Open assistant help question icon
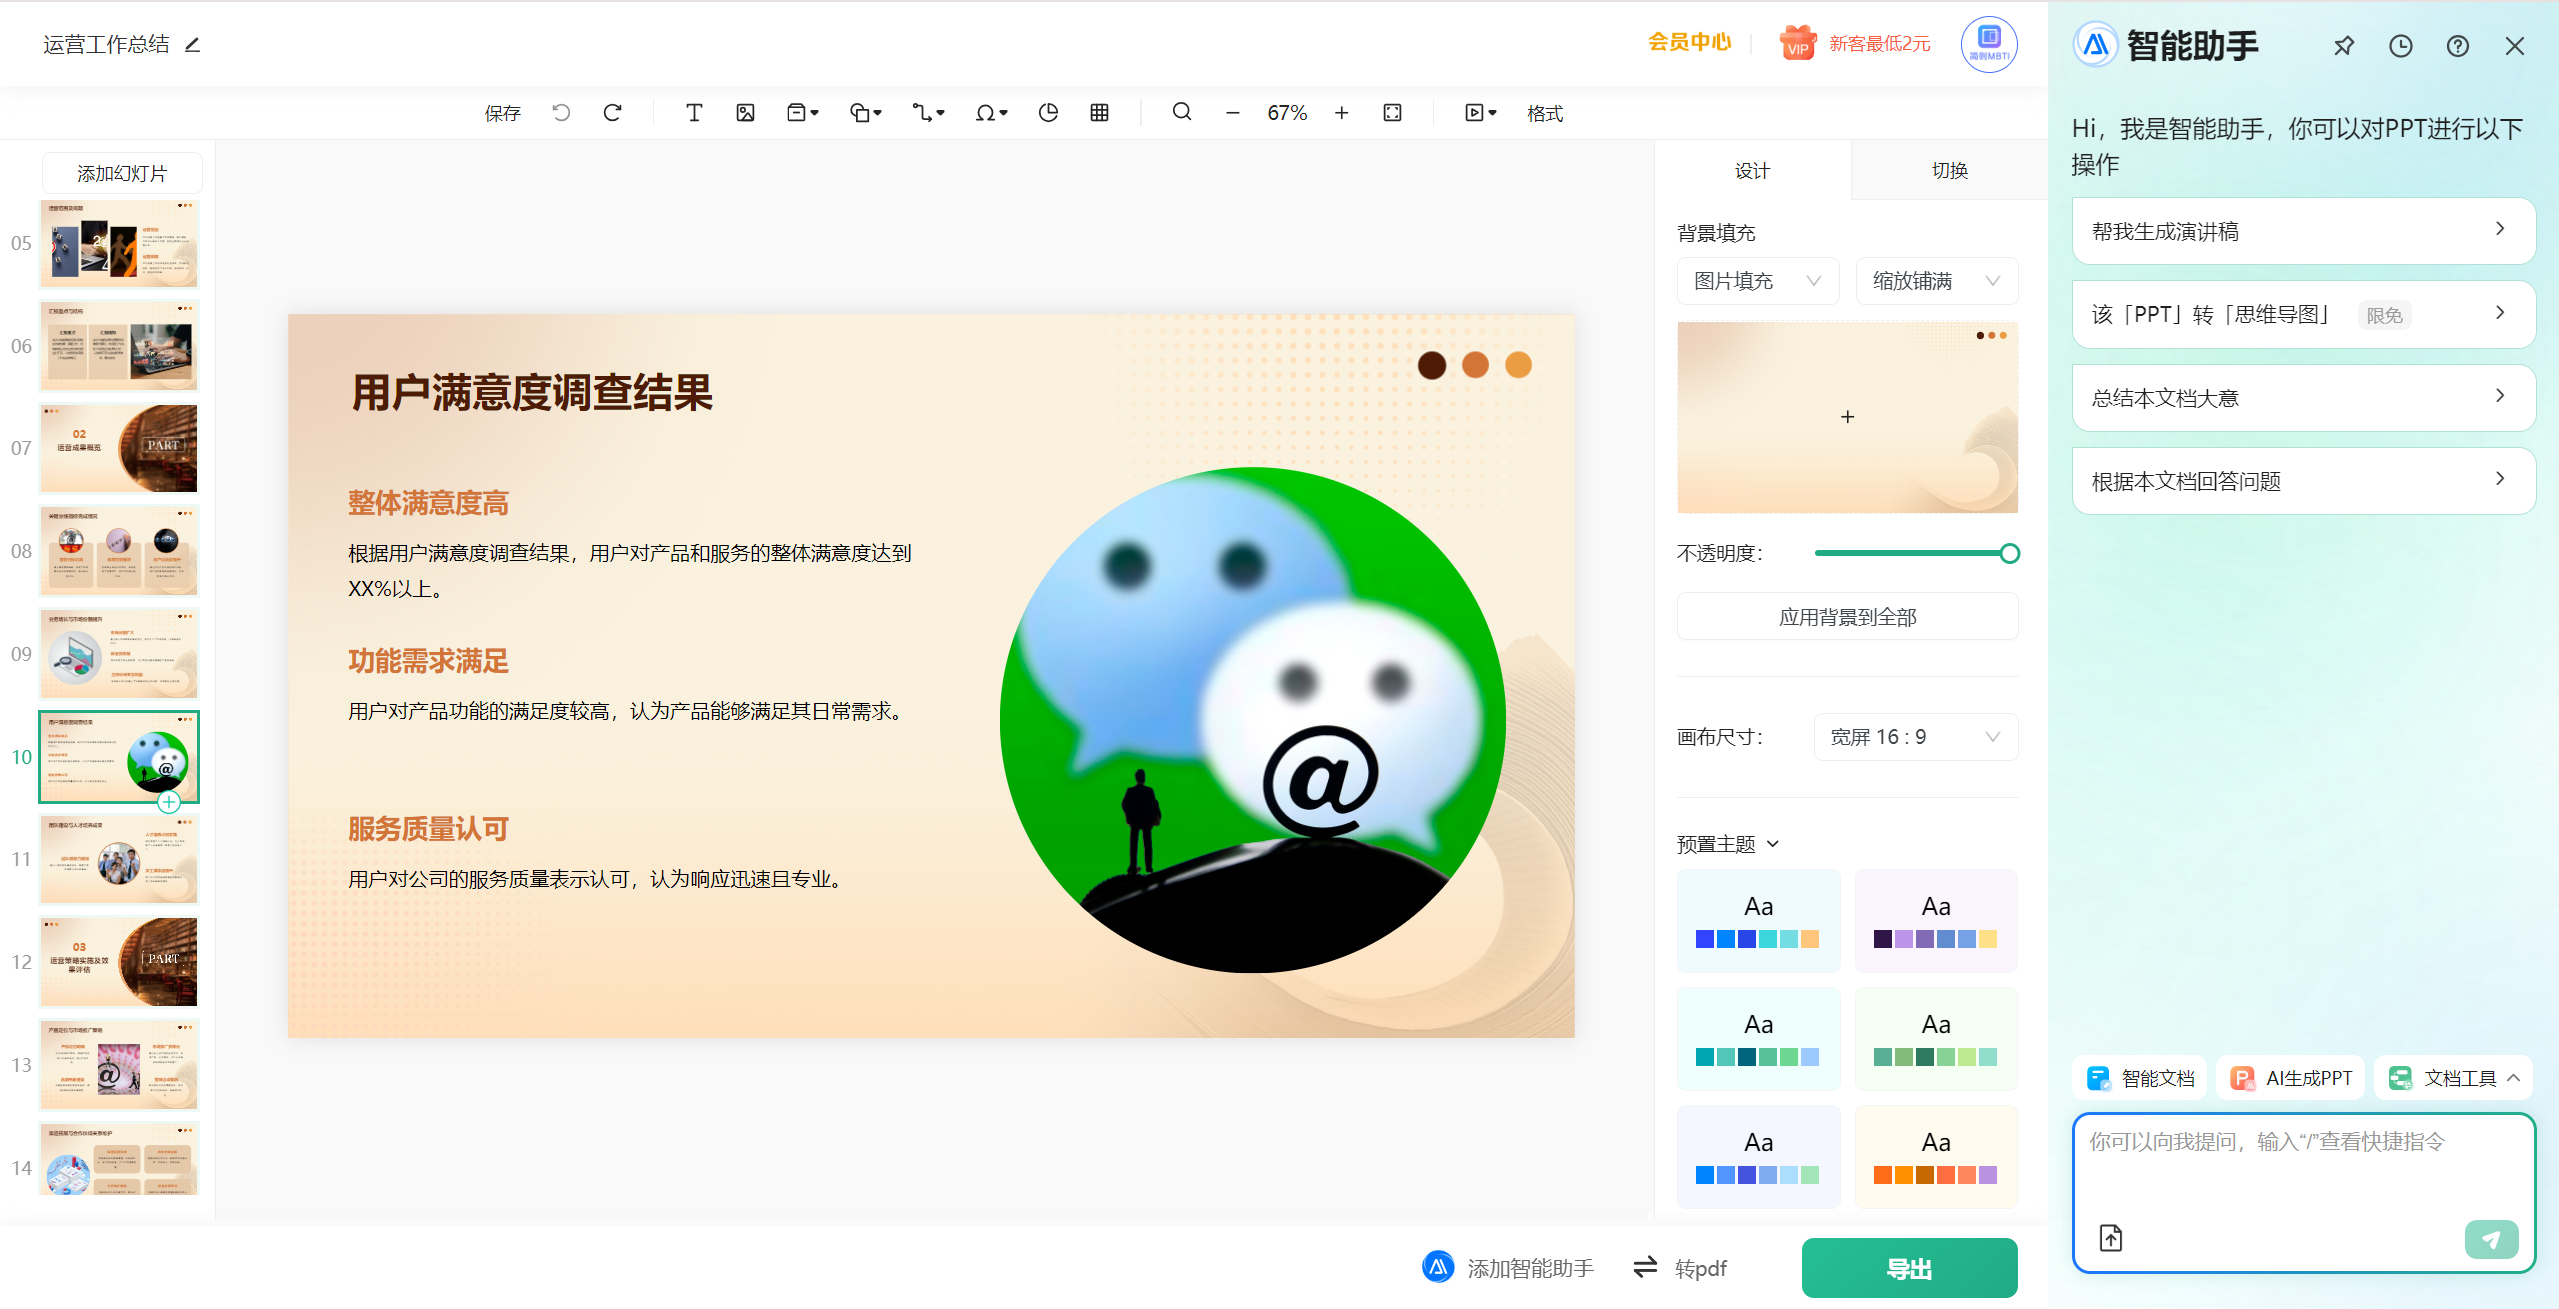The height and width of the screenshot is (1309, 2559). click(x=2458, y=46)
